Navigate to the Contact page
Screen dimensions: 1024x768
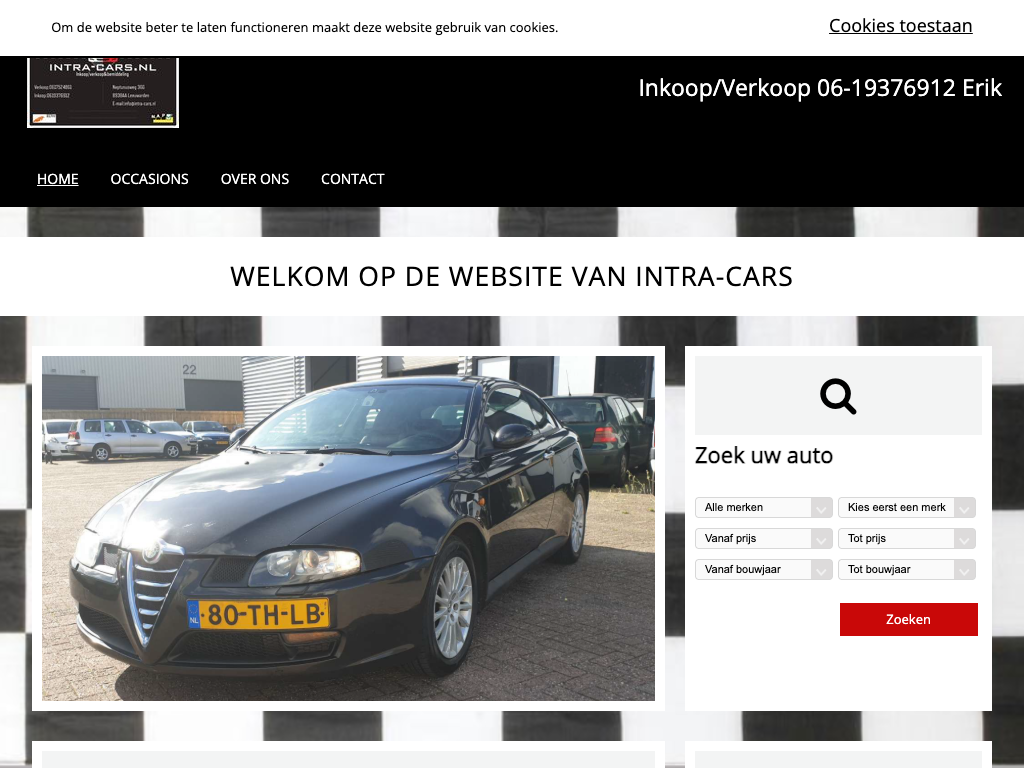click(x=353, y=179)
